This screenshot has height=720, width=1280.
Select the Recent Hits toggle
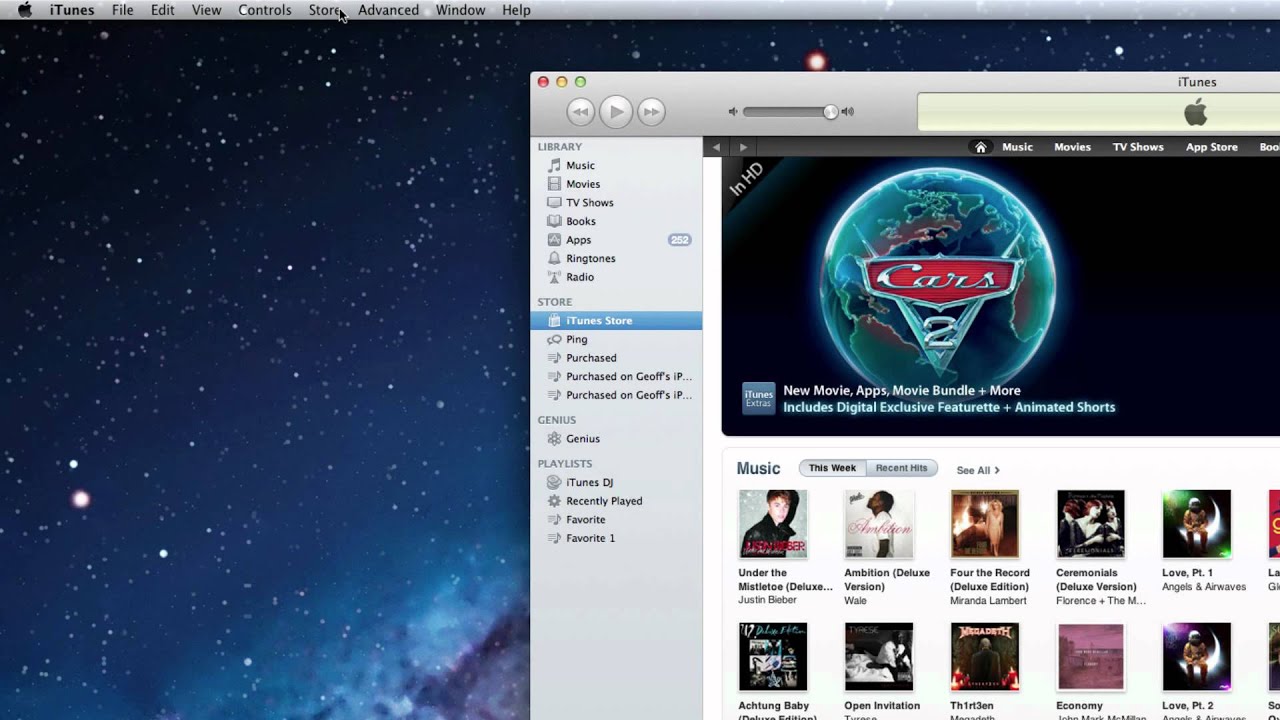[902, 468]
